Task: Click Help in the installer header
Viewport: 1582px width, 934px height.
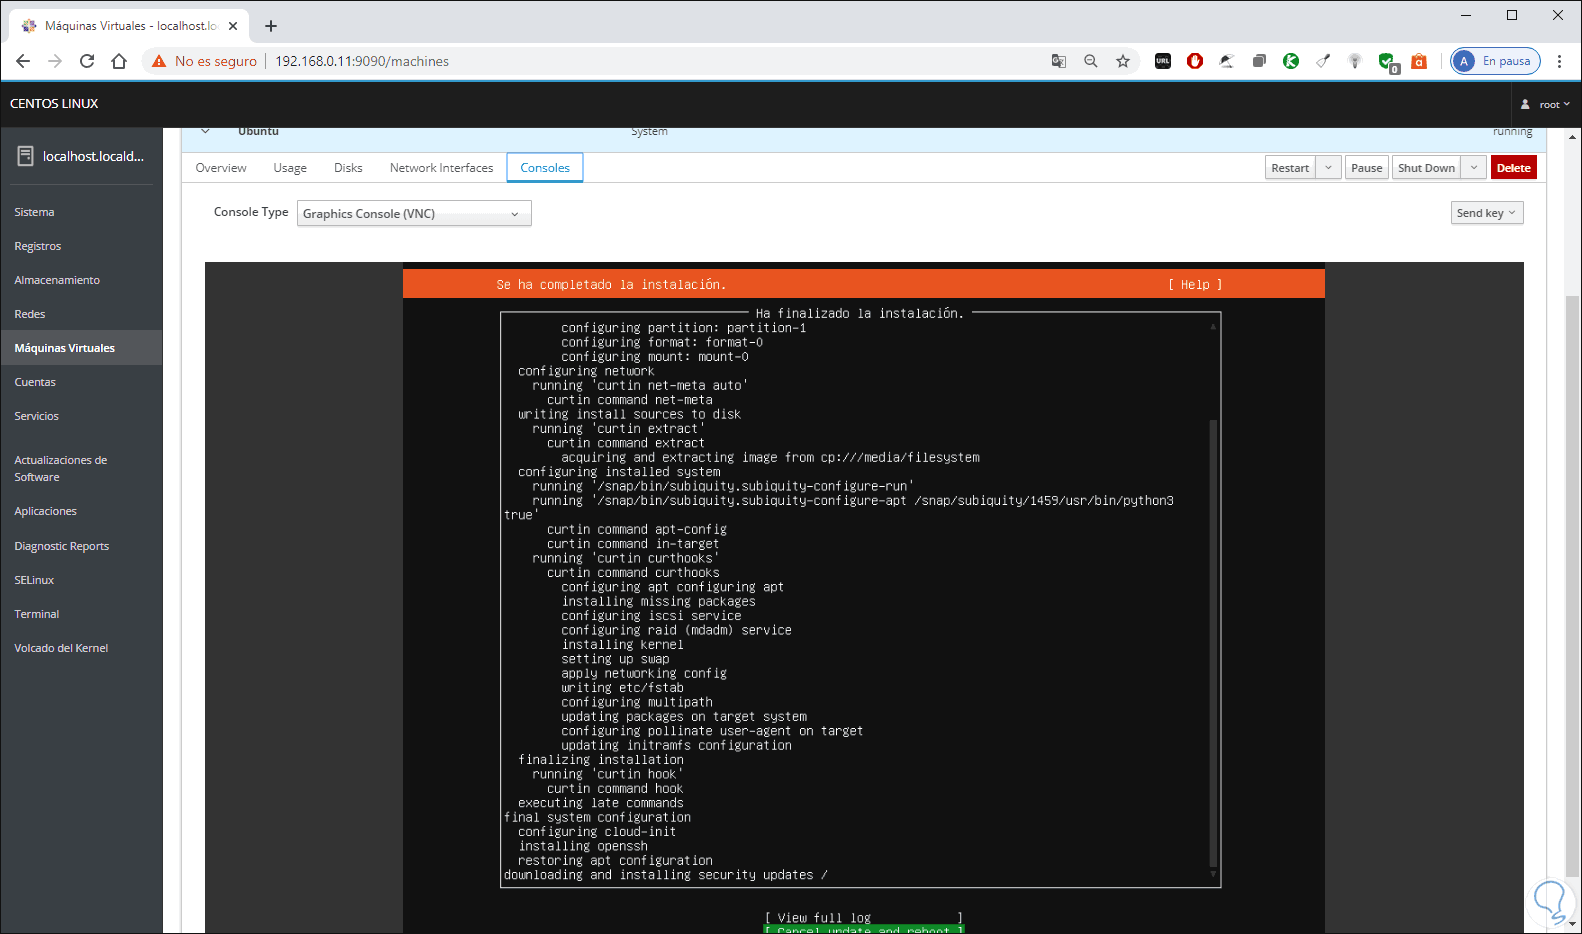Action: click(x=1195, y=285)
